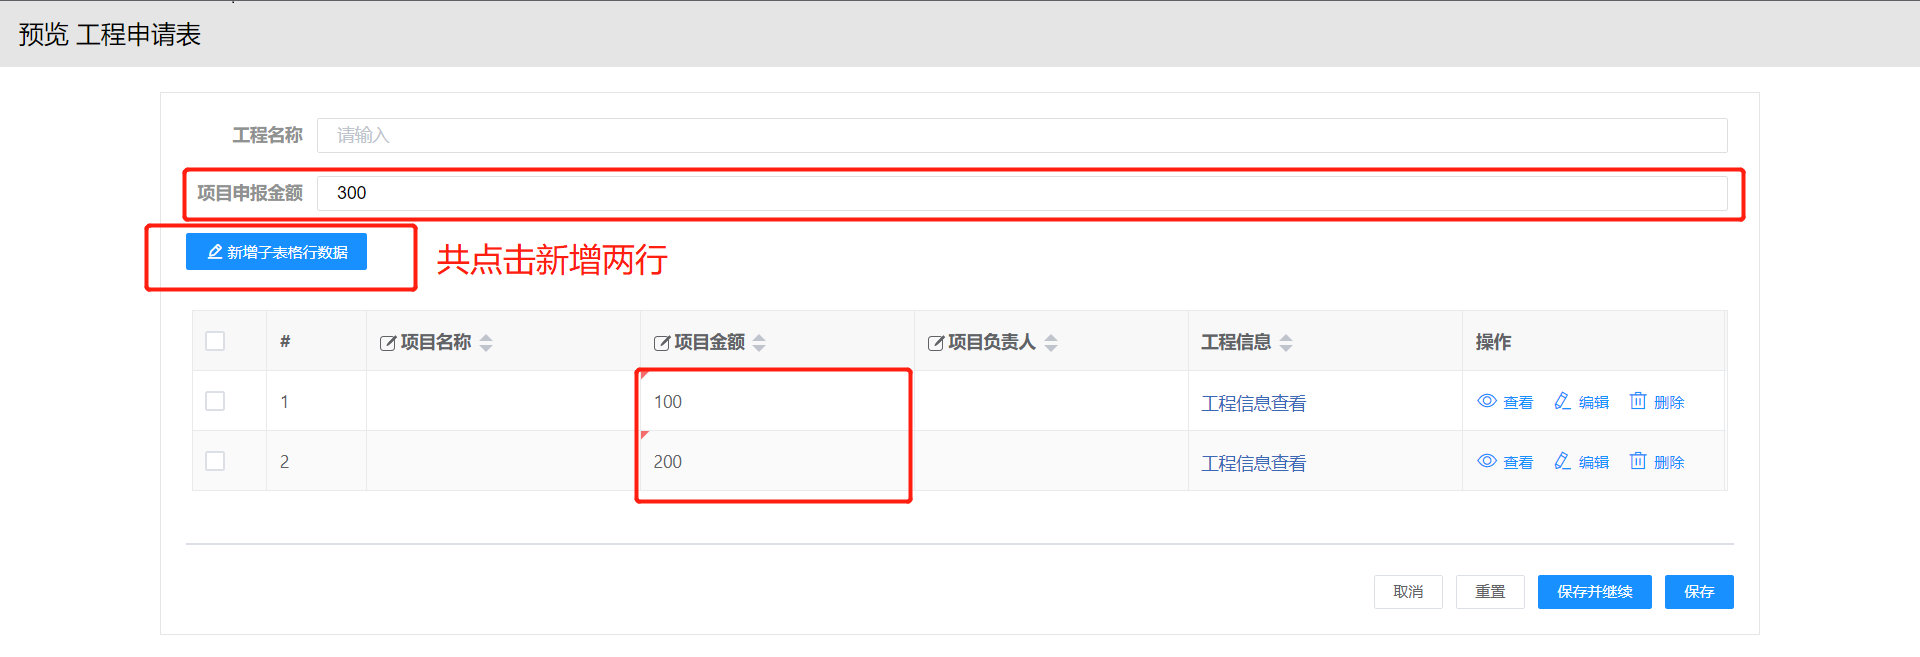Screen dimensions: 1920x657
Task: Check the checkbox for row 2
Action: point(215,461)
